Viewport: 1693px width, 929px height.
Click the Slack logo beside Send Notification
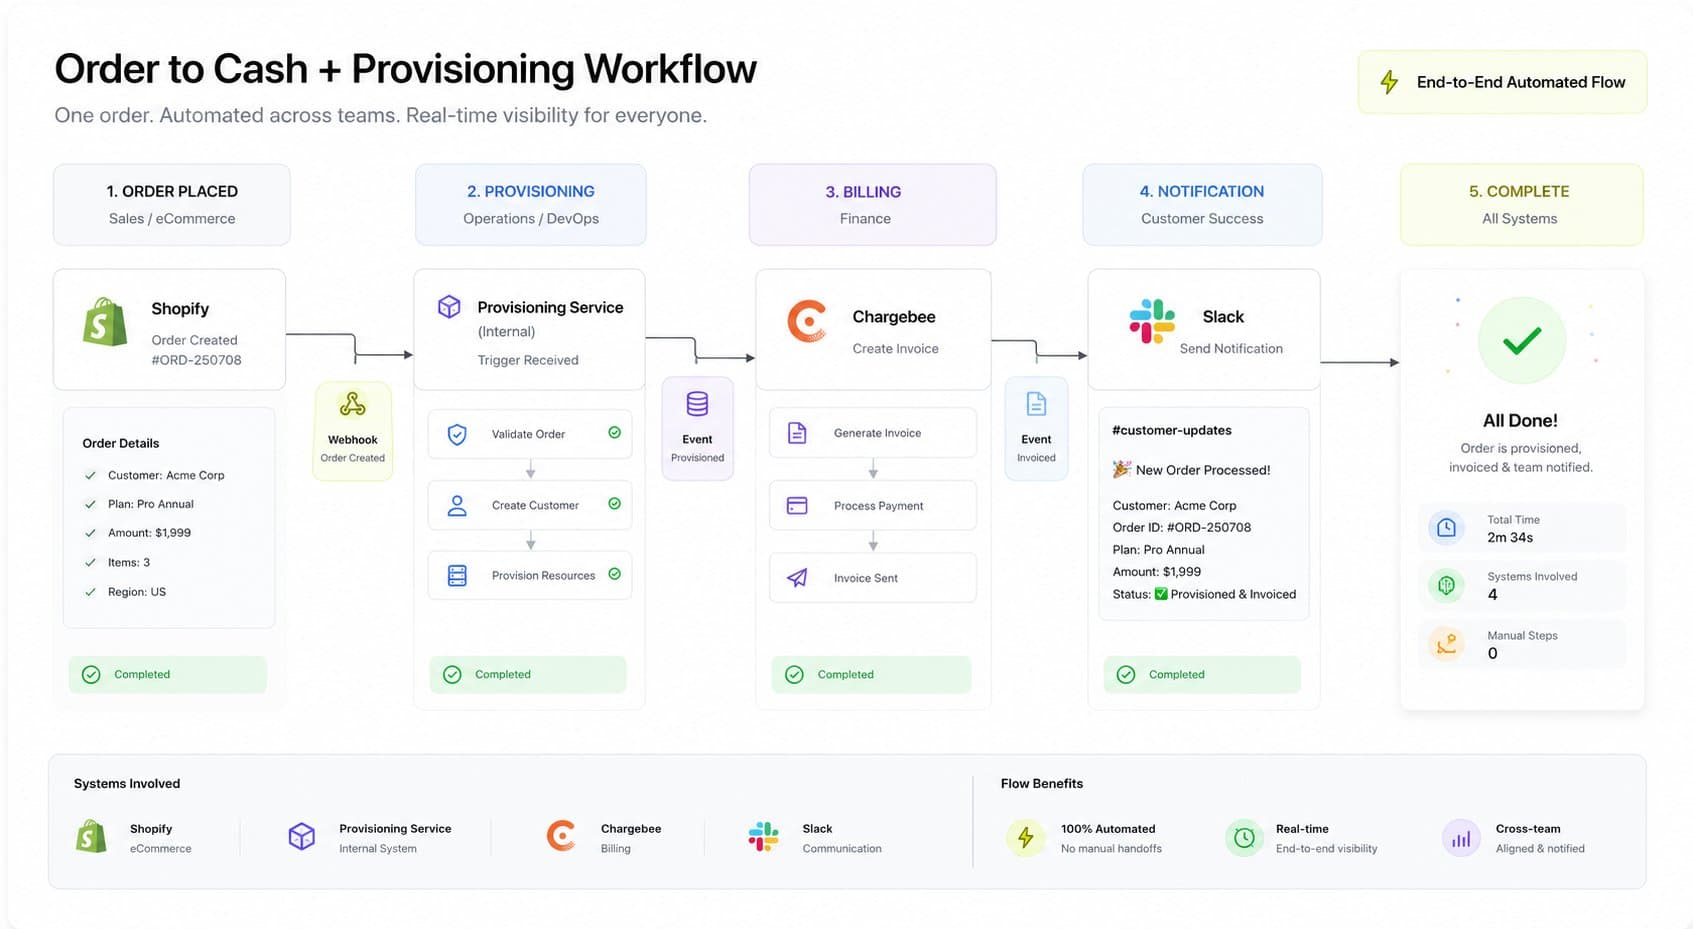(x=1152, y=321)
